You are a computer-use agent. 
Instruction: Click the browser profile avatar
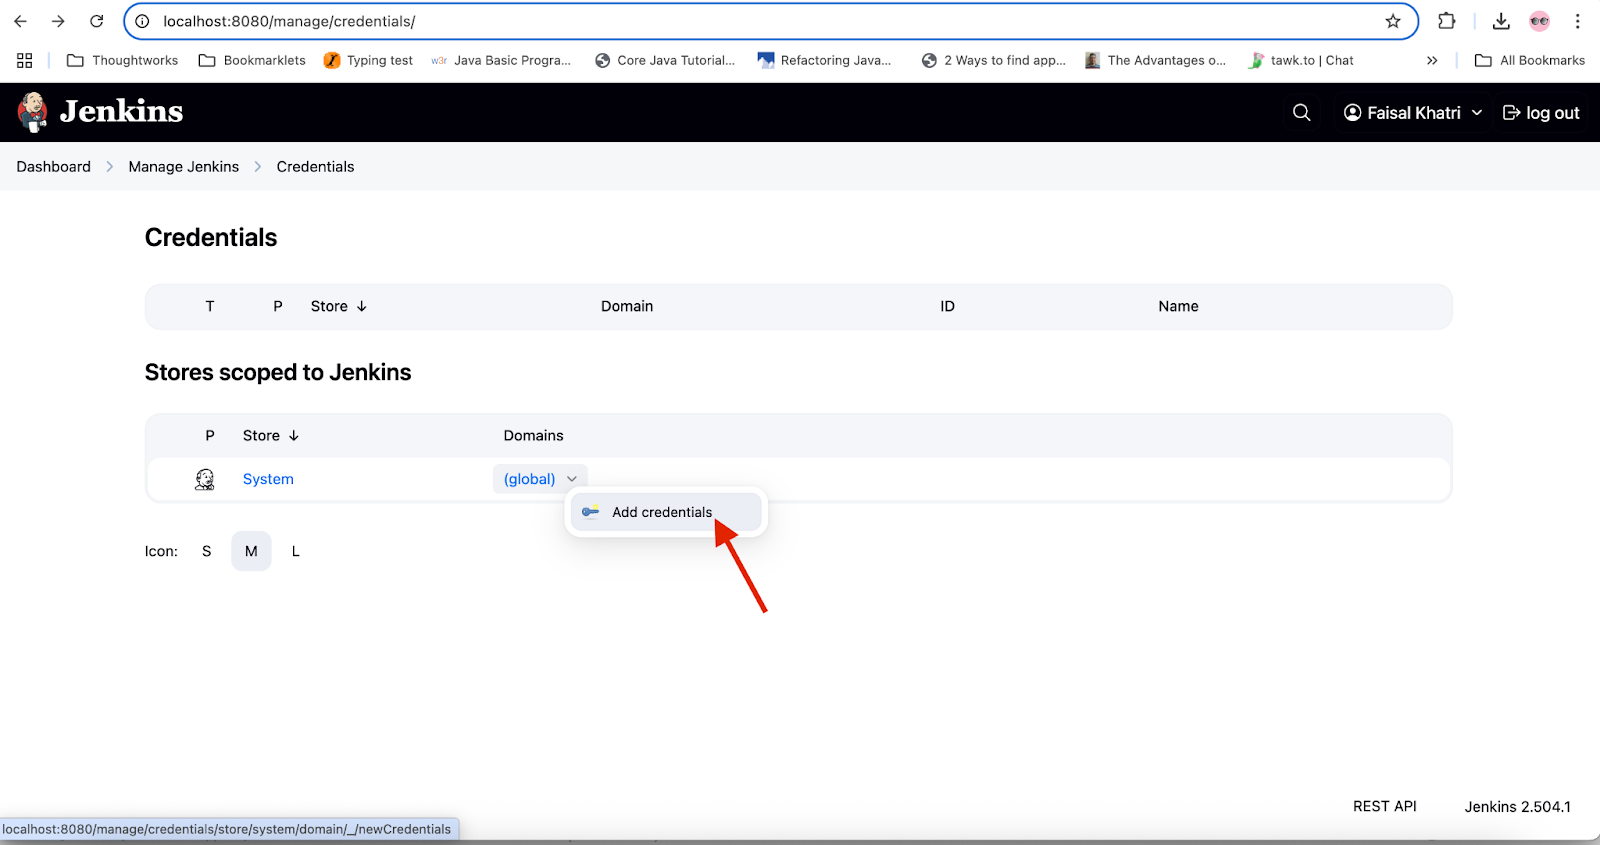1539,21
